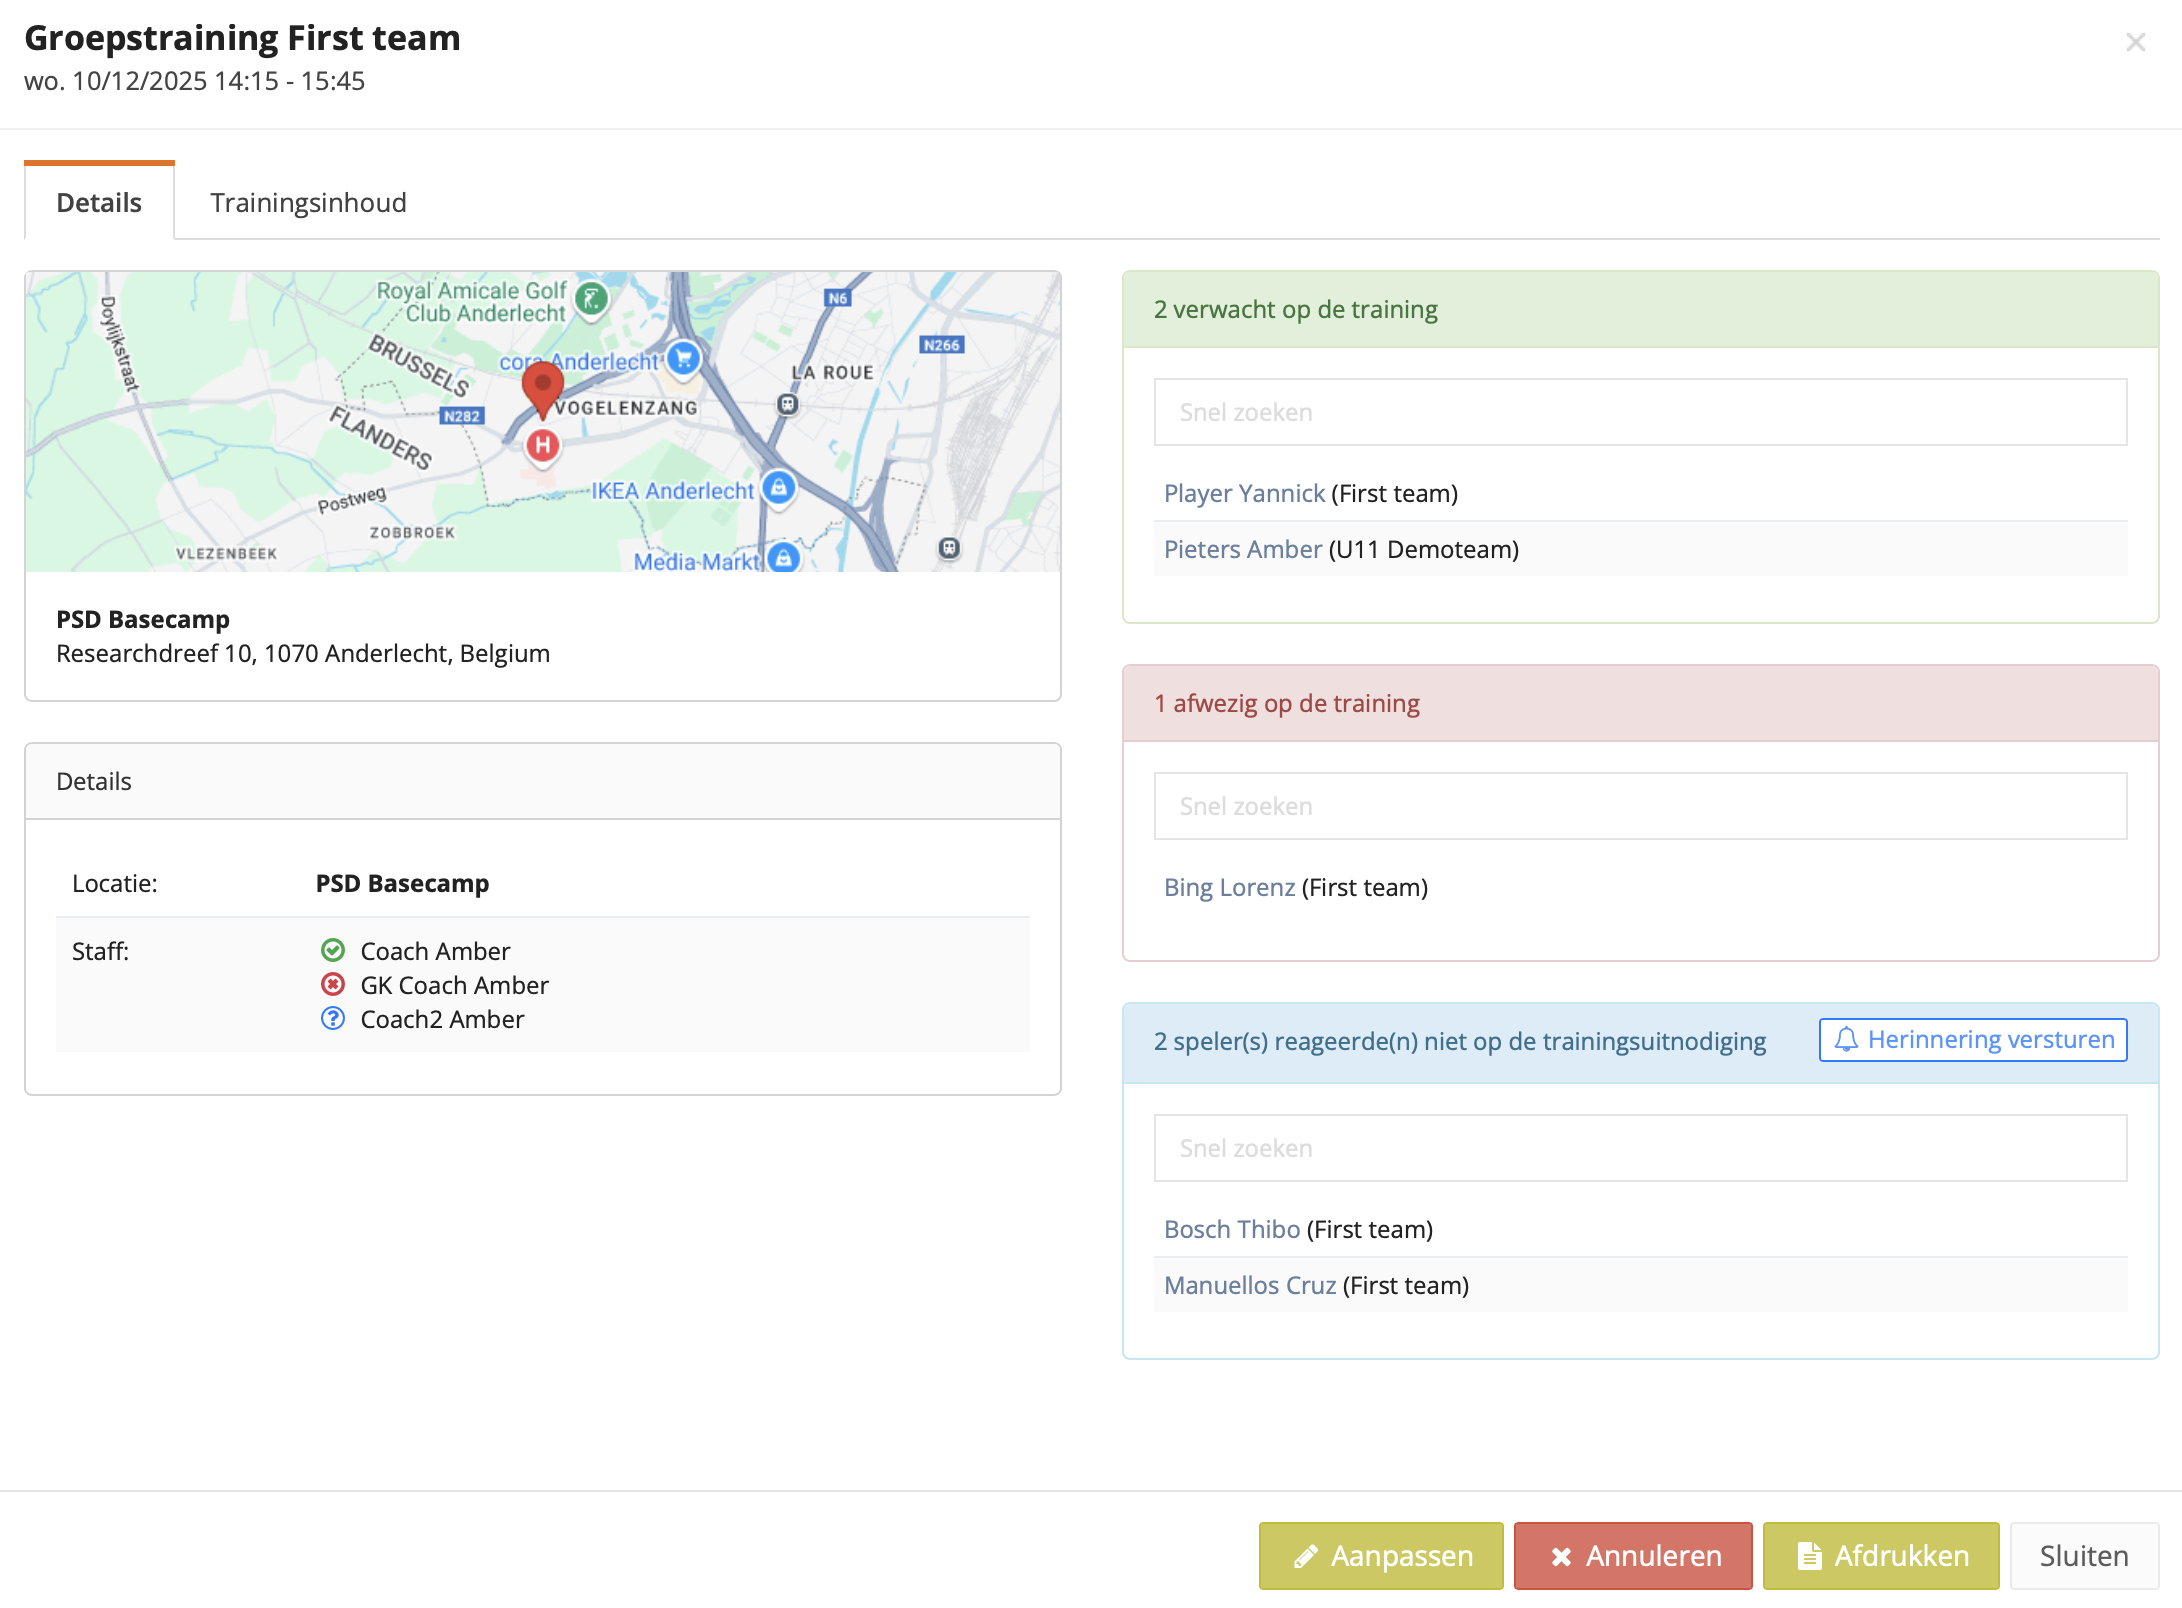Click the blue question icon beside Coach2 Amber

click(333, 1018)
